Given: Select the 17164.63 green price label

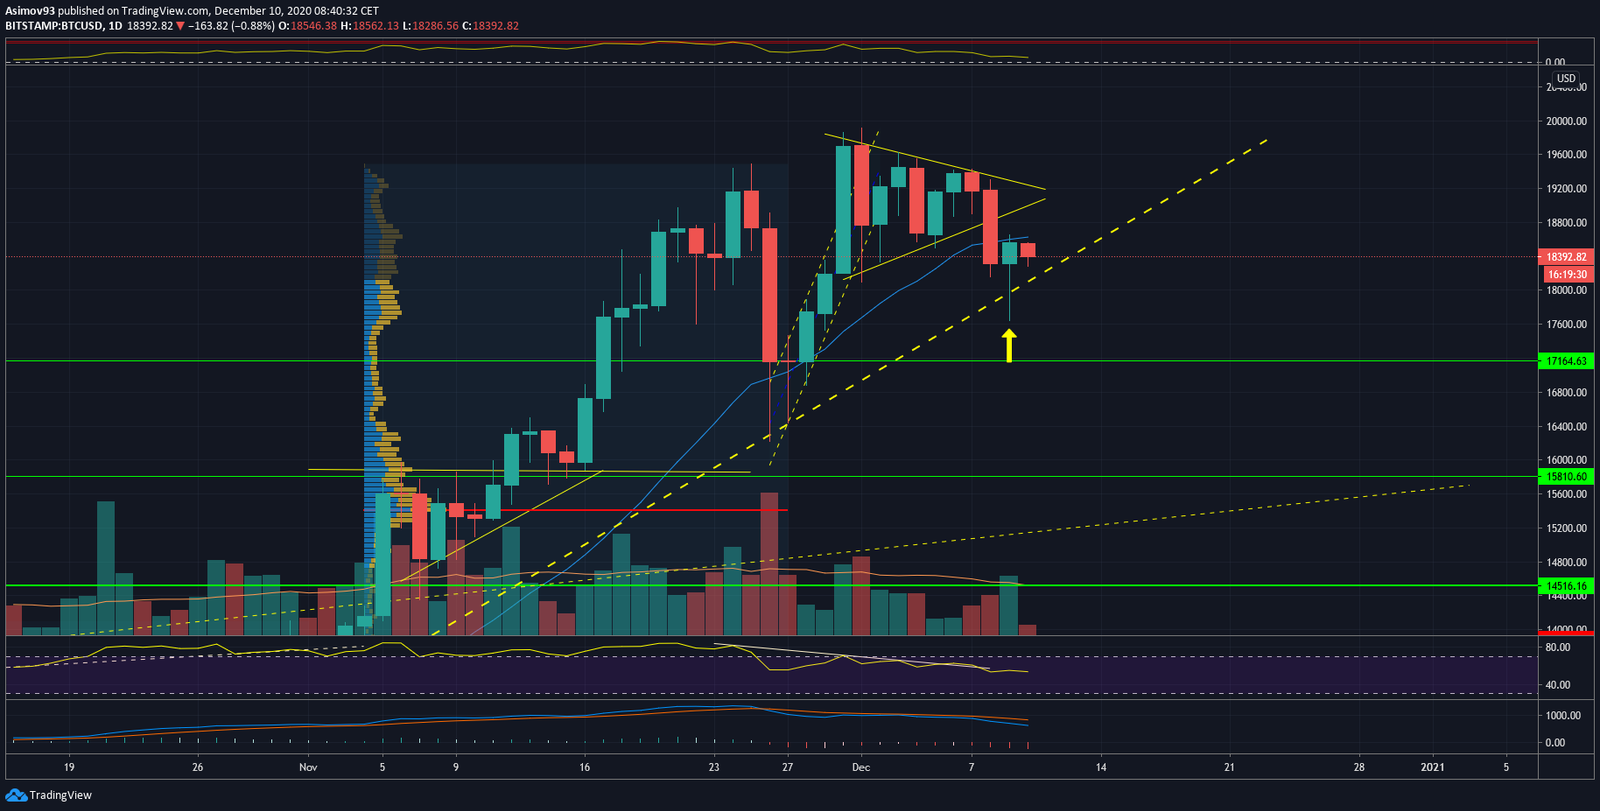Looking at the screenshot, I should 1566,361.
